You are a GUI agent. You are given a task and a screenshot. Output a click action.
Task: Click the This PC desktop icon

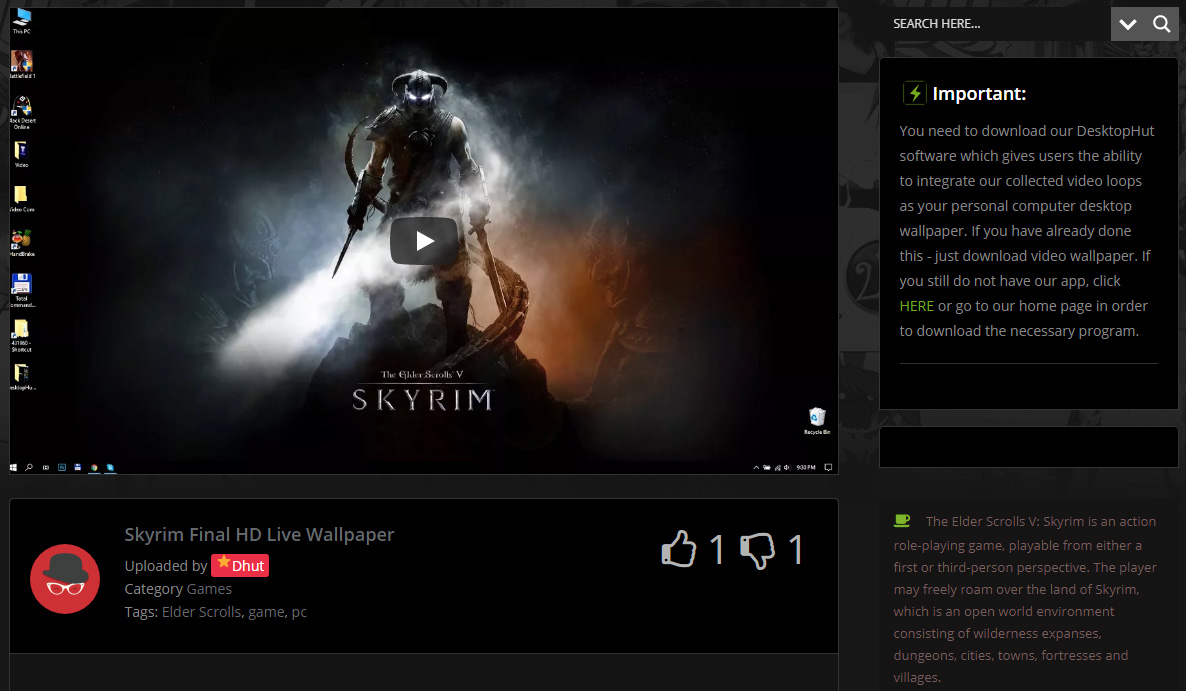(x=21, y=19)
